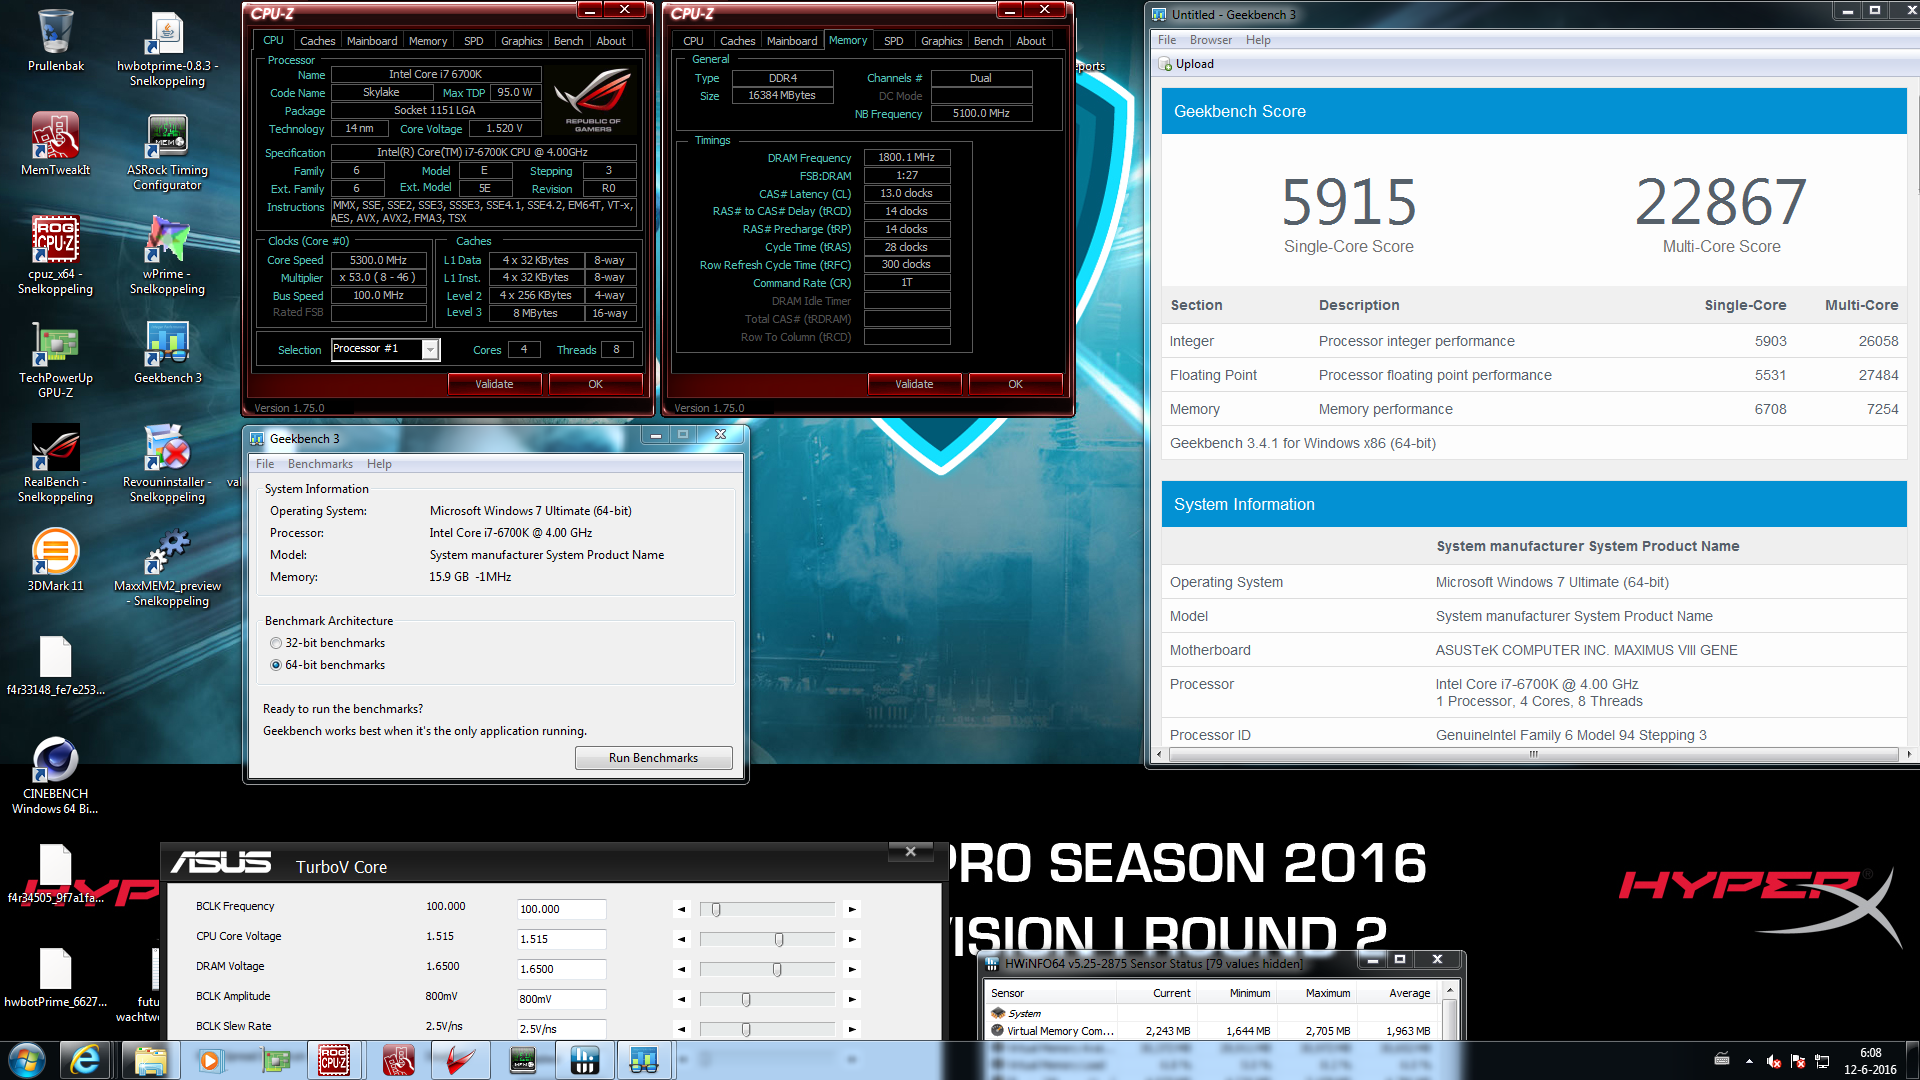Click OK in right CPU-Z window
Screen dimensions: 1920x1080
click(x=1015, y=384)
